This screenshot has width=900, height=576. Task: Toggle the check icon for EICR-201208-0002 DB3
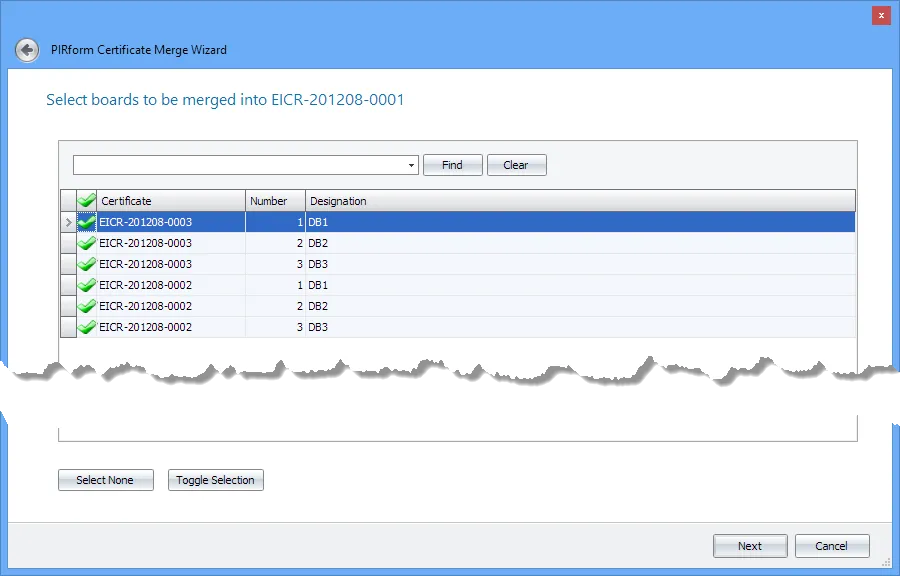pyautogui.click(x=86, y=327)
